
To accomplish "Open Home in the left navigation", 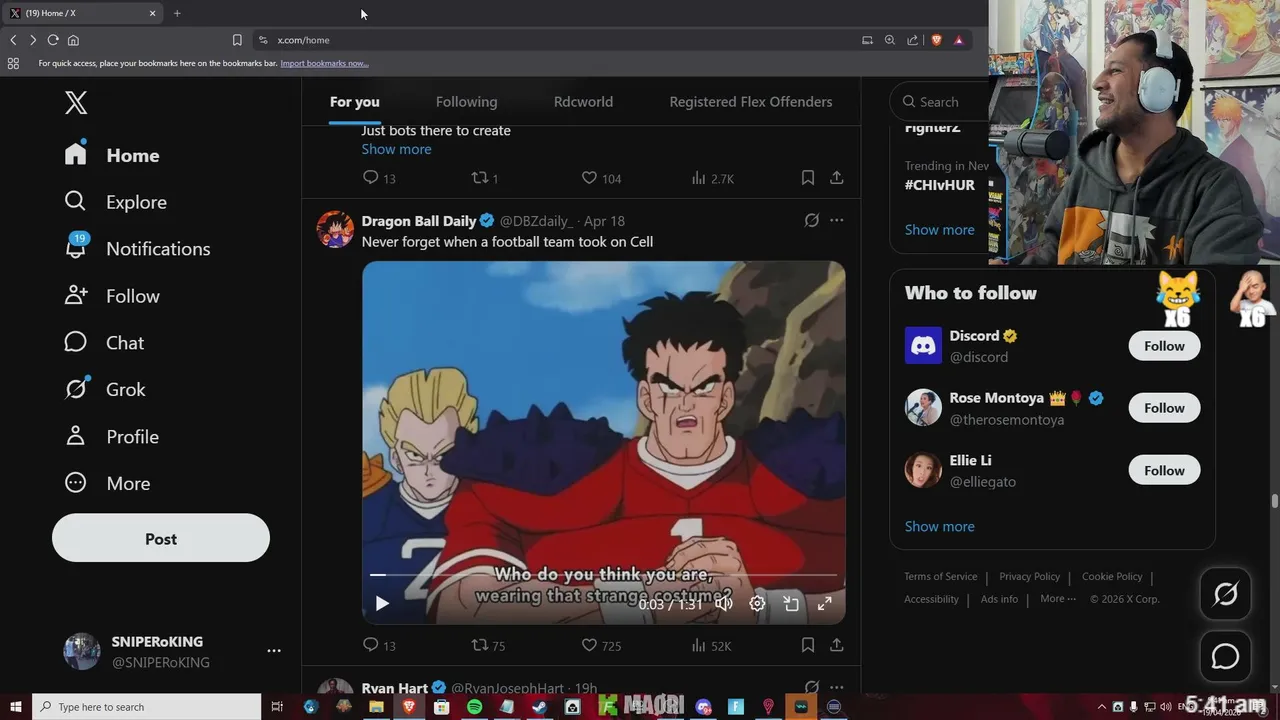I will coord(112,155).
